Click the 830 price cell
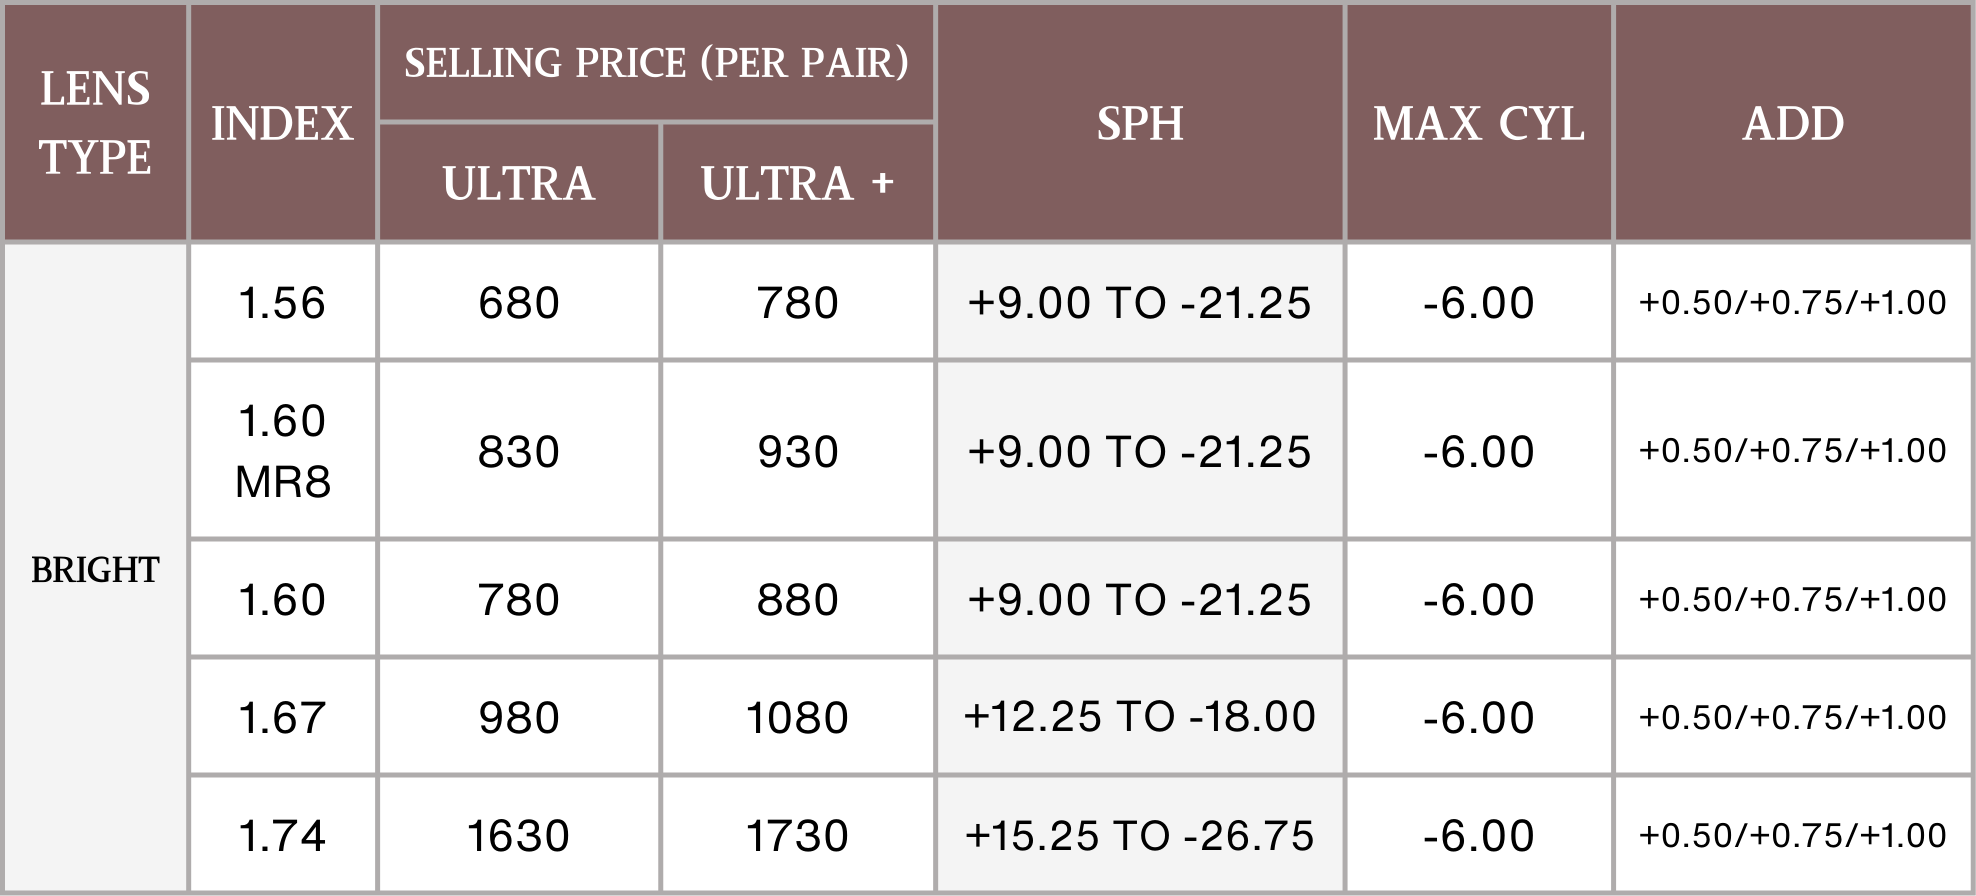This screenshot has width=1976, height=896. (x=518, y=450)
